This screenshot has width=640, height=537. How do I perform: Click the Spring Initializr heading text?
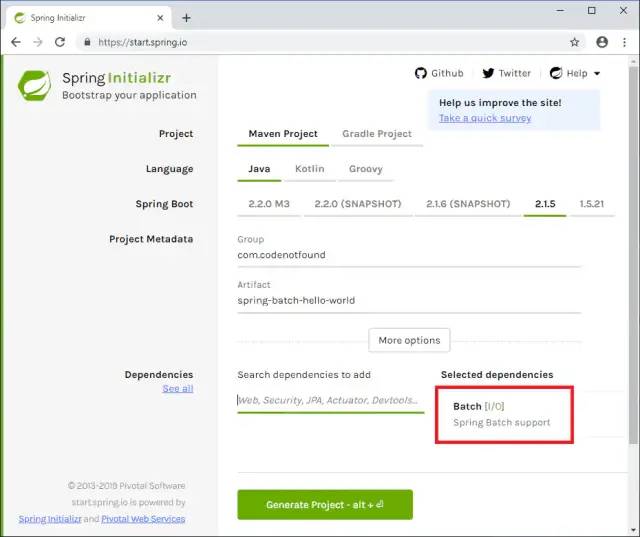point(117,78)
